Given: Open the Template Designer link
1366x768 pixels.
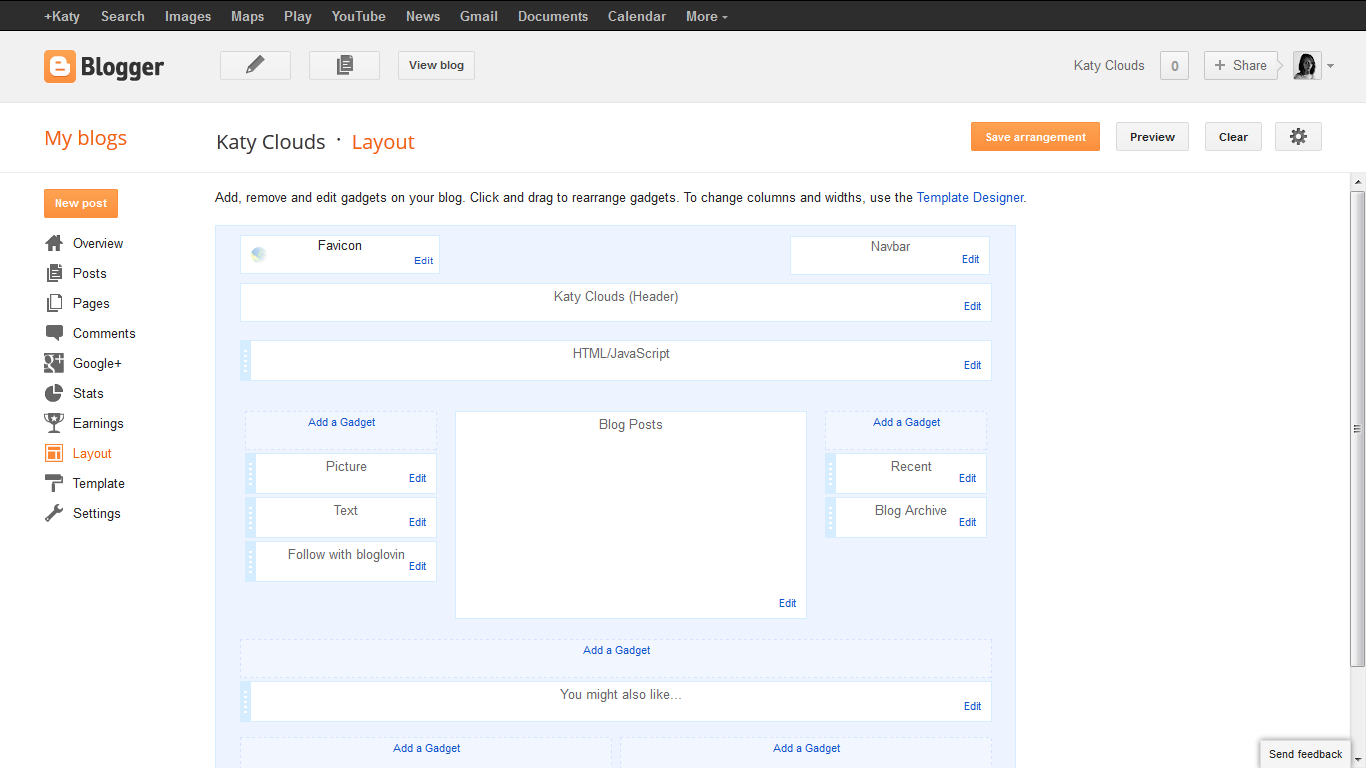Looking at the screenshot, I should (x=969, y=197).
